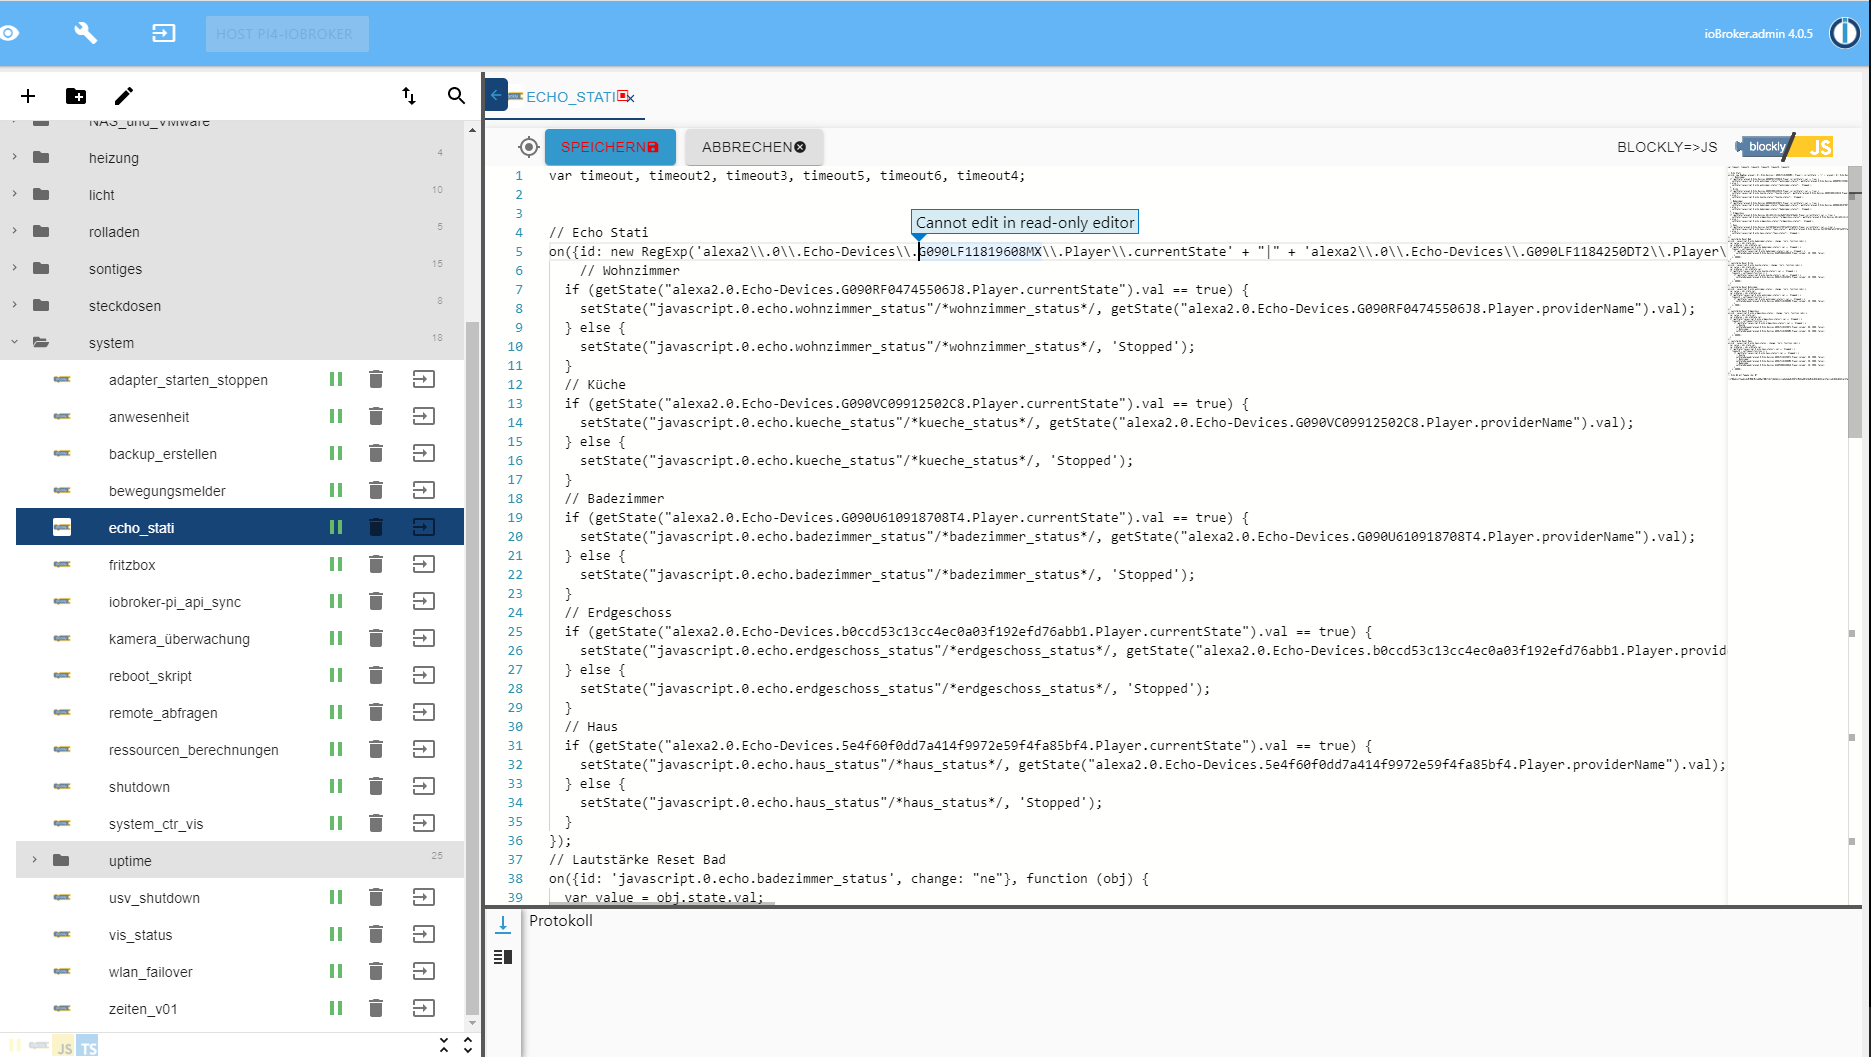Screen dimensions: 1871x1057
Task: Open instance of zeiten_v01 script
Action: coord(424,1008)
